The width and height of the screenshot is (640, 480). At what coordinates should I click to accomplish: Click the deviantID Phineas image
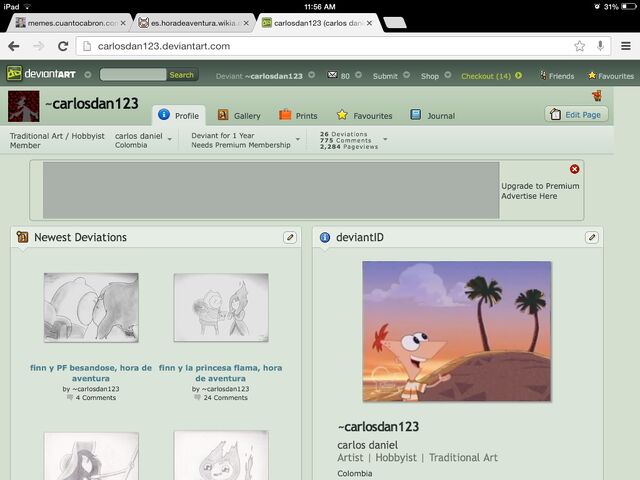click(457, 331)
